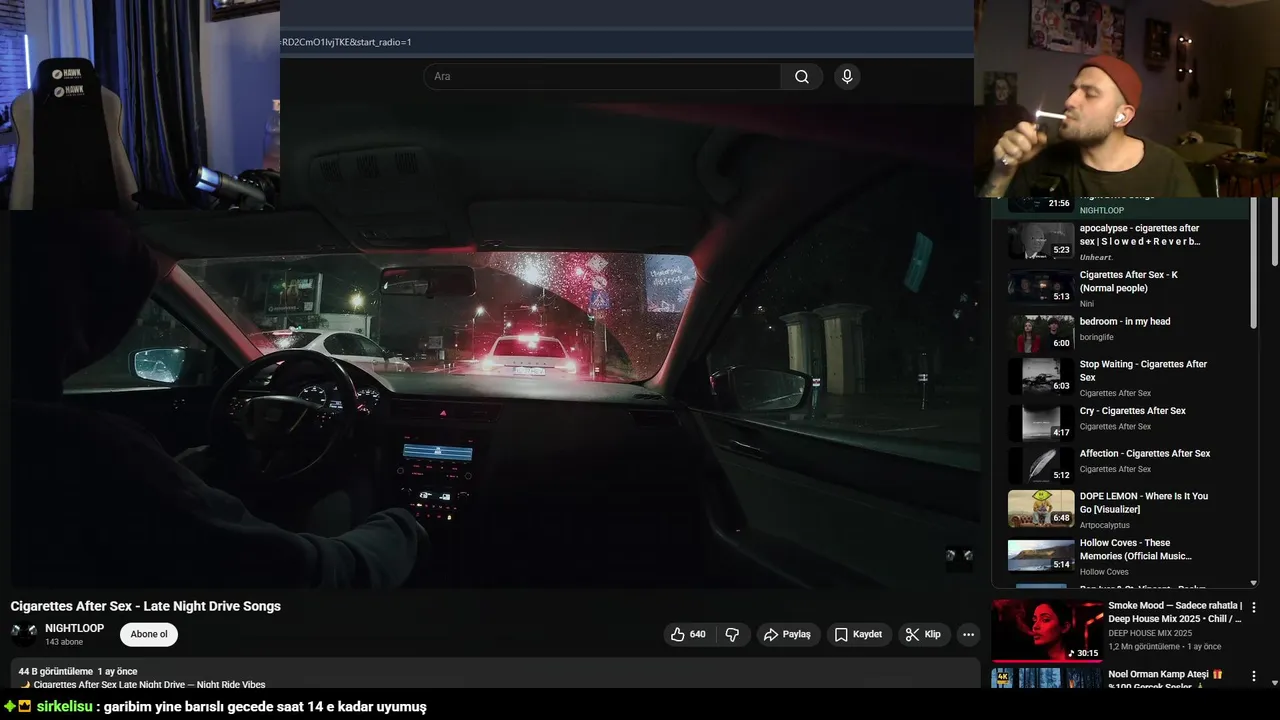Subscribe using Abone ol button
The height and width of the screenshot is (720, 1280).
(149, 634)
